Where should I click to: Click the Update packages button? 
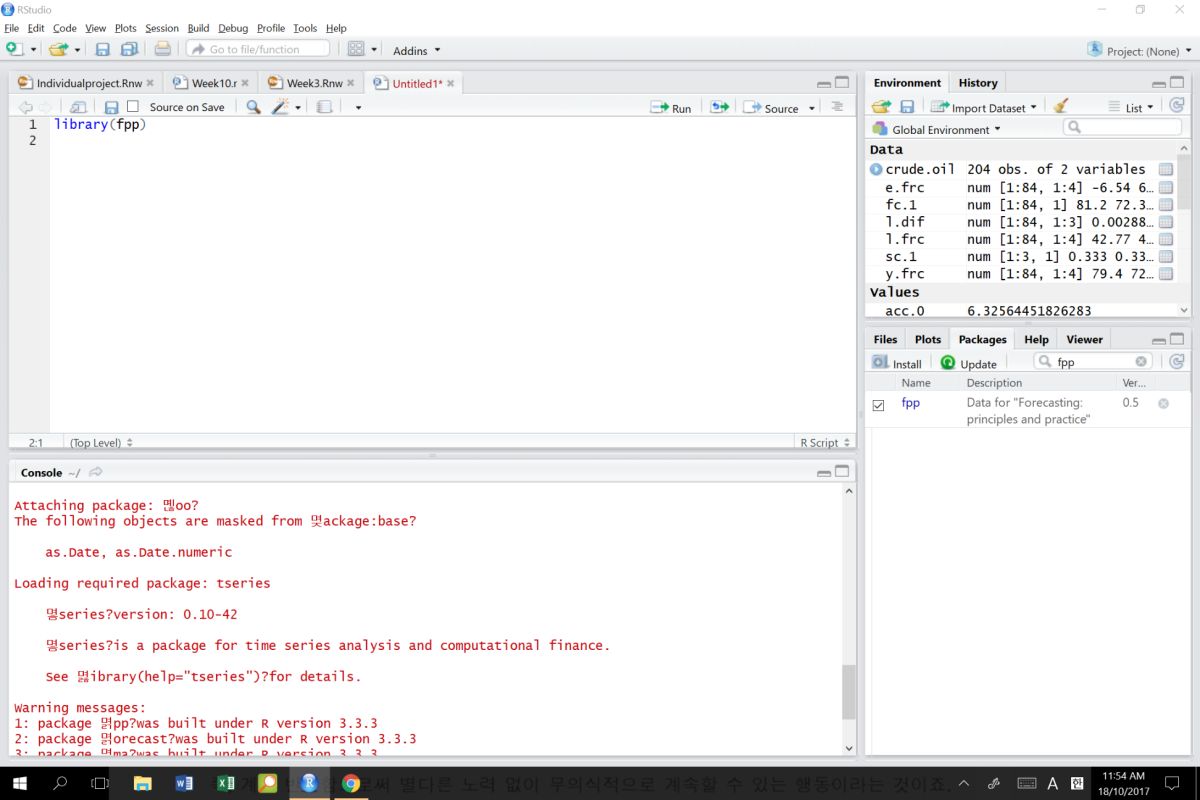point(969,363)
